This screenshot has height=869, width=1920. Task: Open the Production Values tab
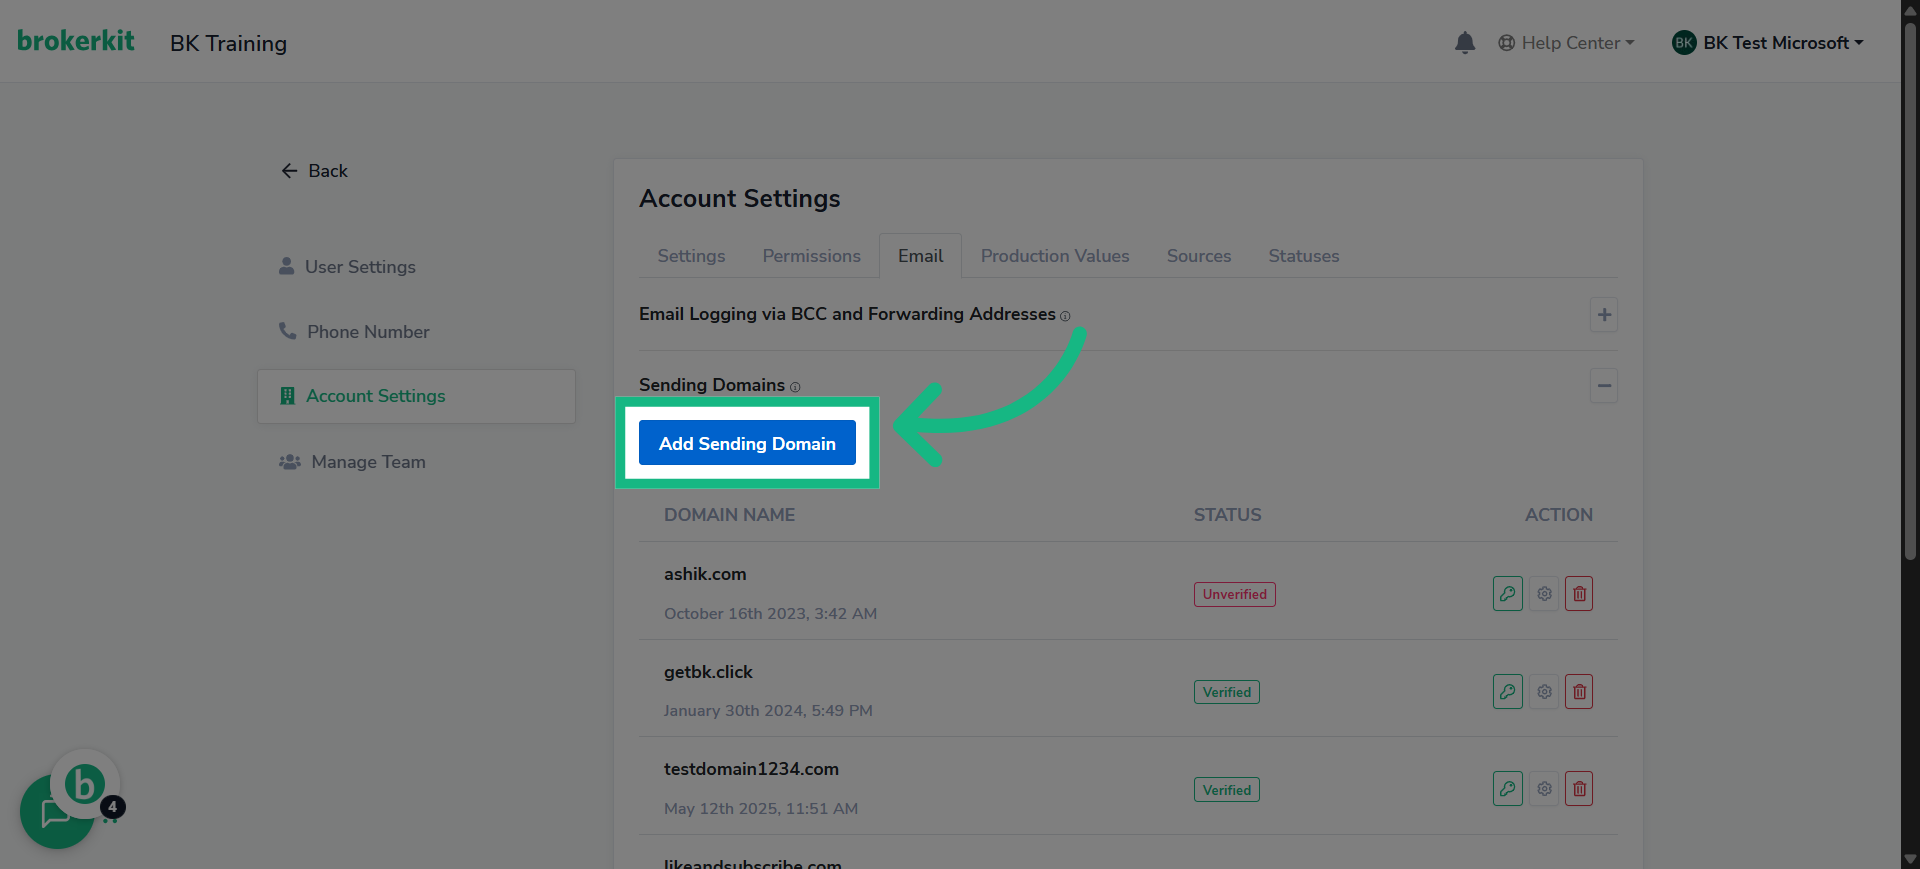tap(1055, 256)
